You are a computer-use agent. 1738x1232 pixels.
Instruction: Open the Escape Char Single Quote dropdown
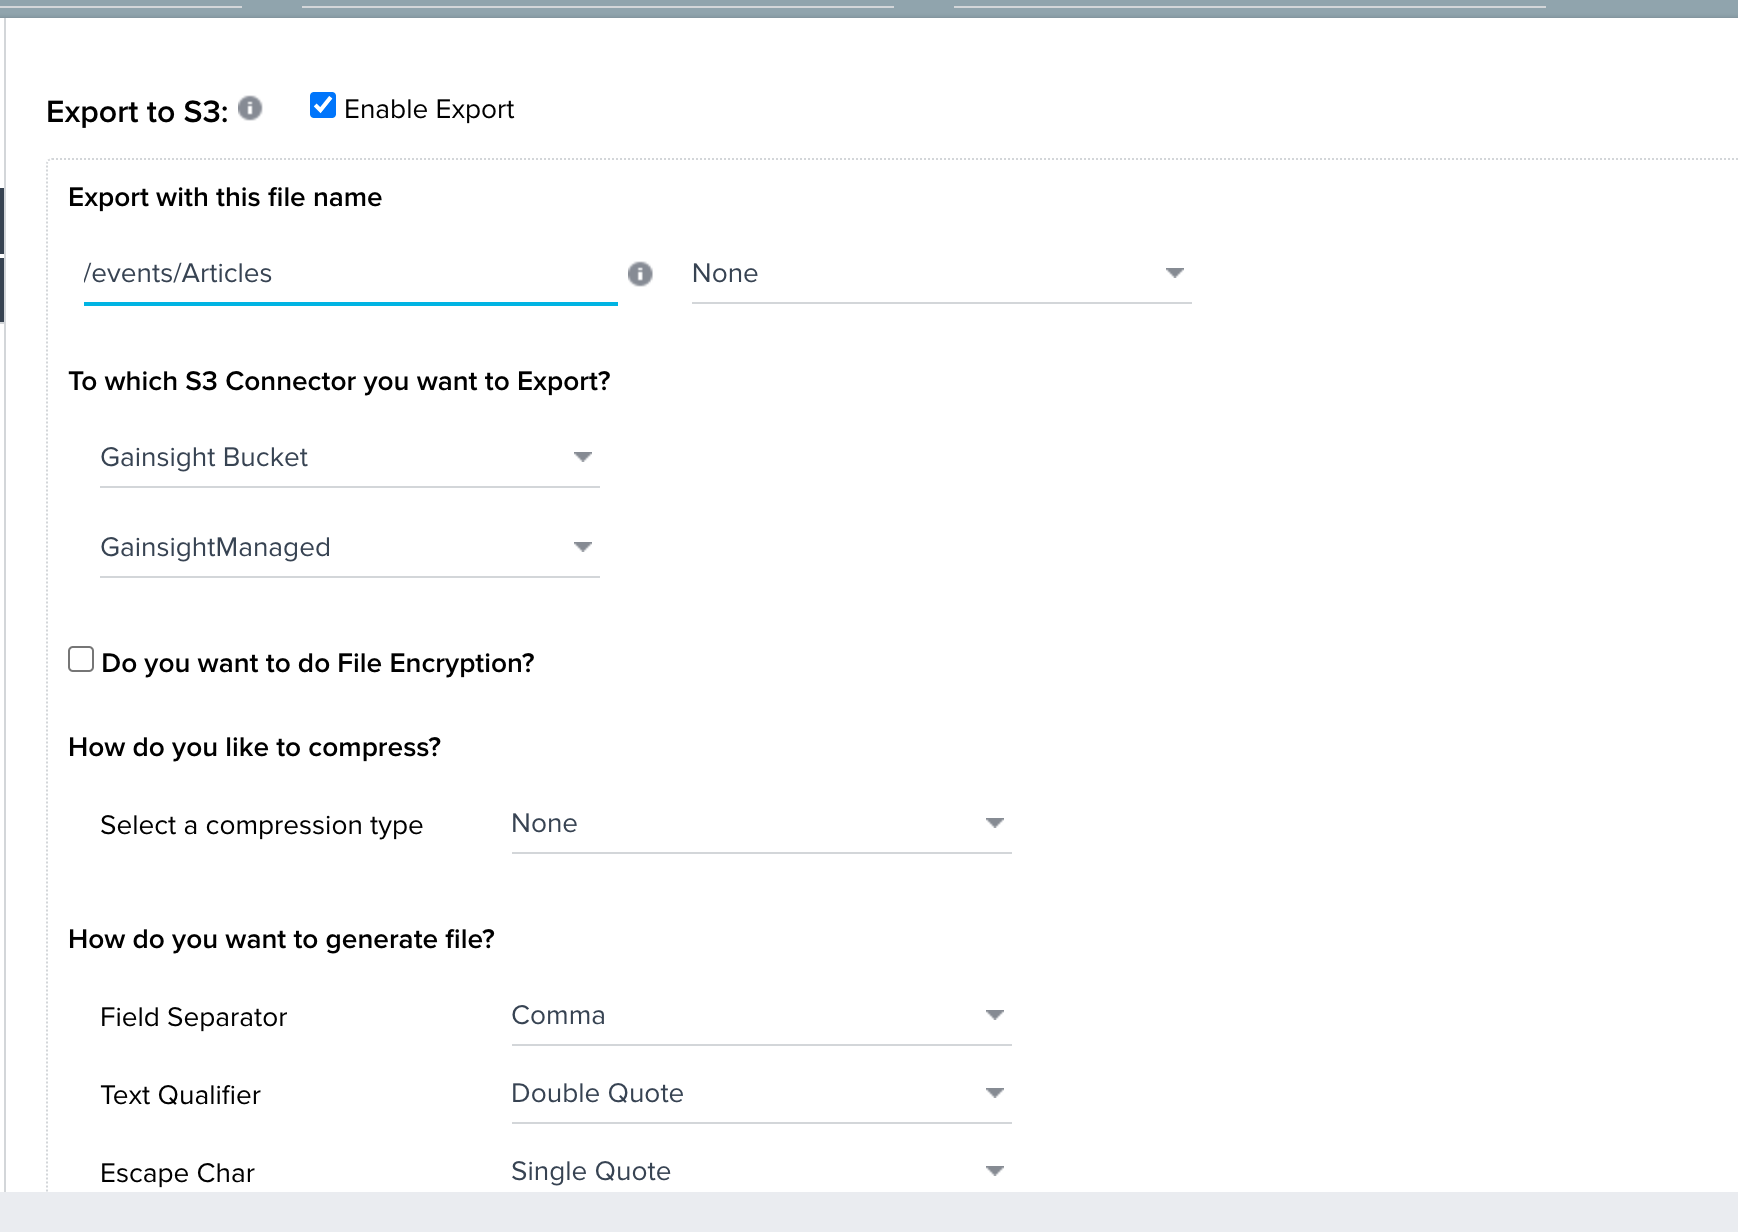(761, 1172)
